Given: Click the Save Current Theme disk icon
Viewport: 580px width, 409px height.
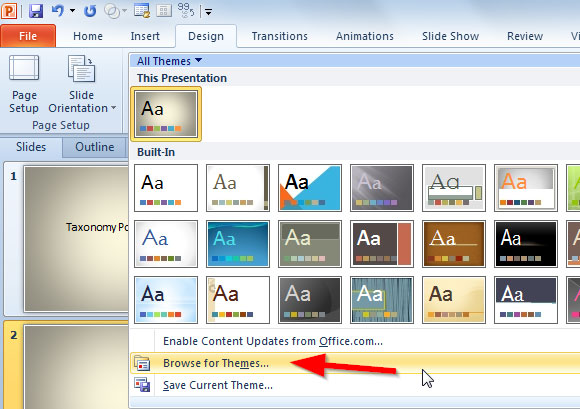Looking at the screenshot, I should tap(142, 385).
